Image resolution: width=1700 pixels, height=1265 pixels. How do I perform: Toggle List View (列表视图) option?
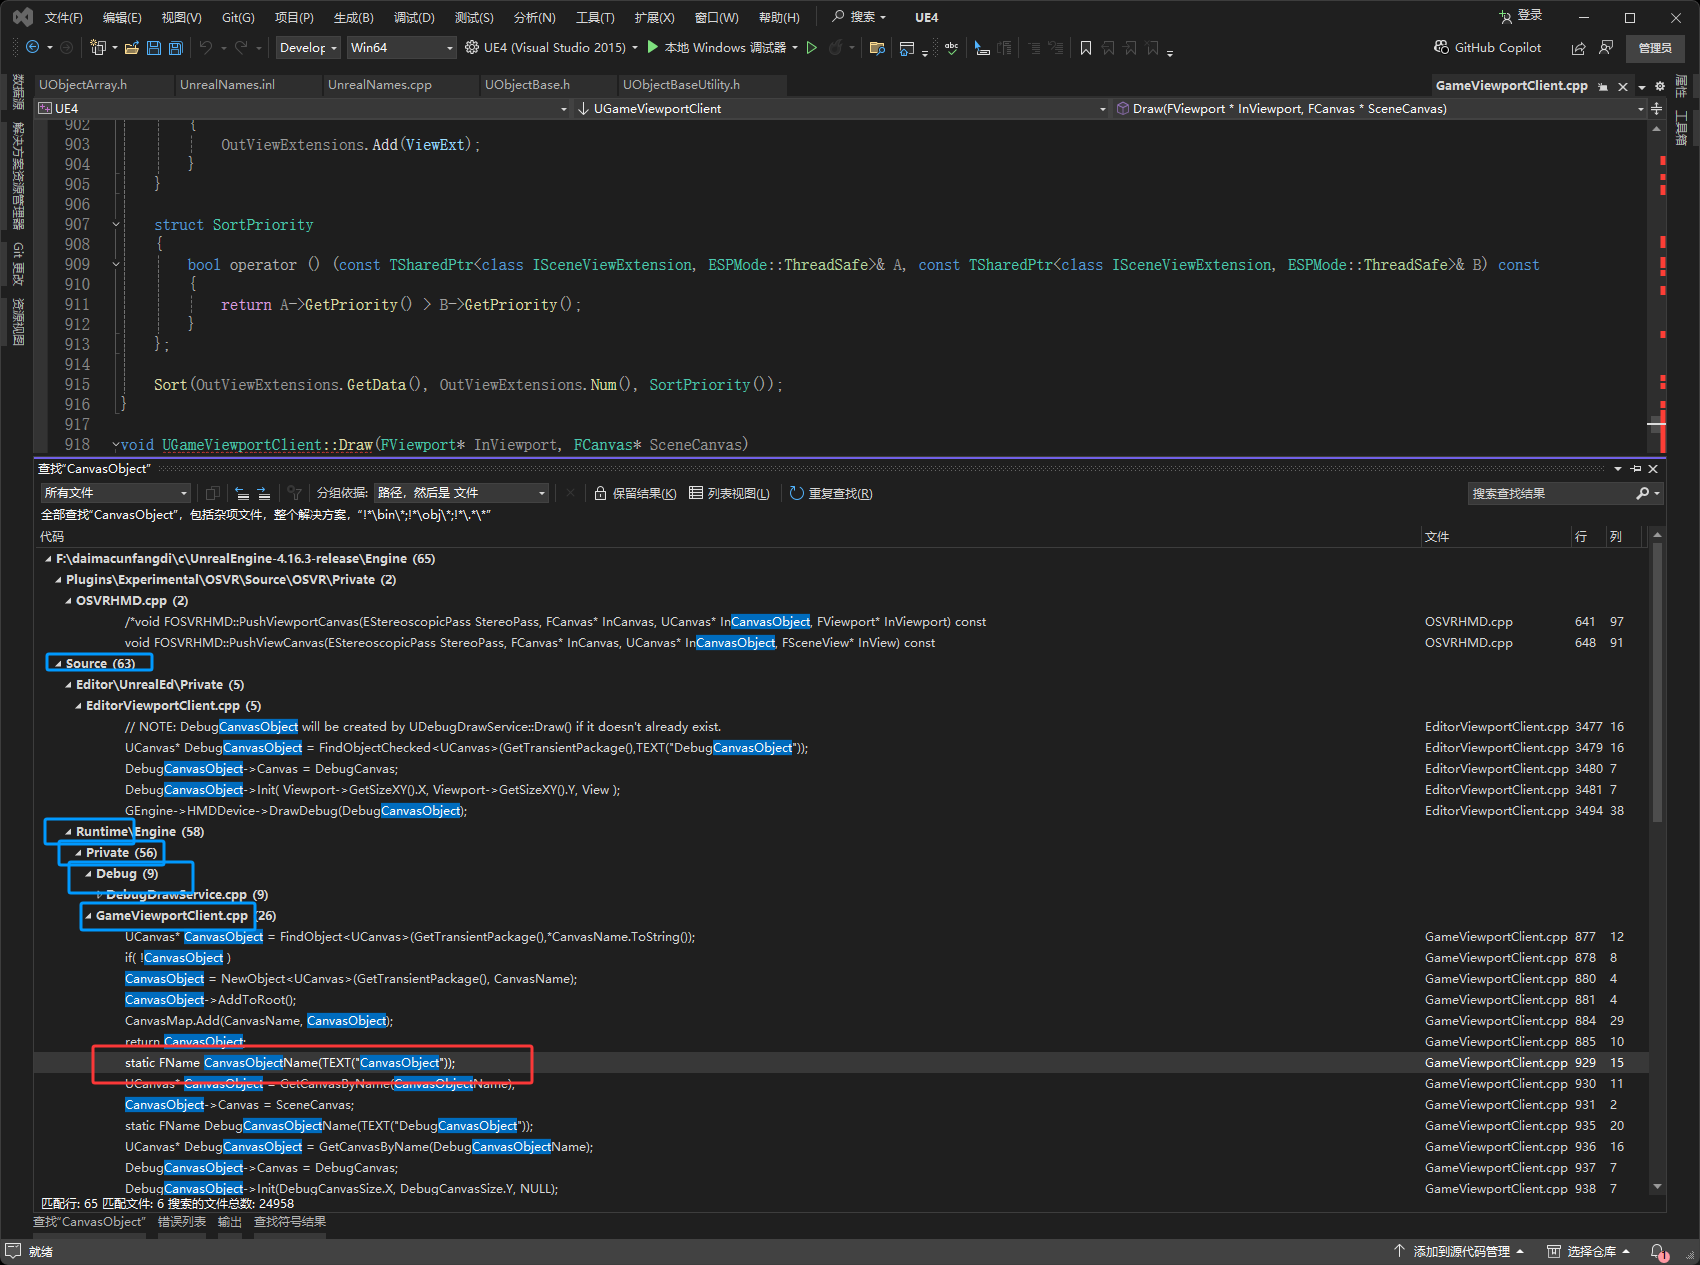(729, 493)
